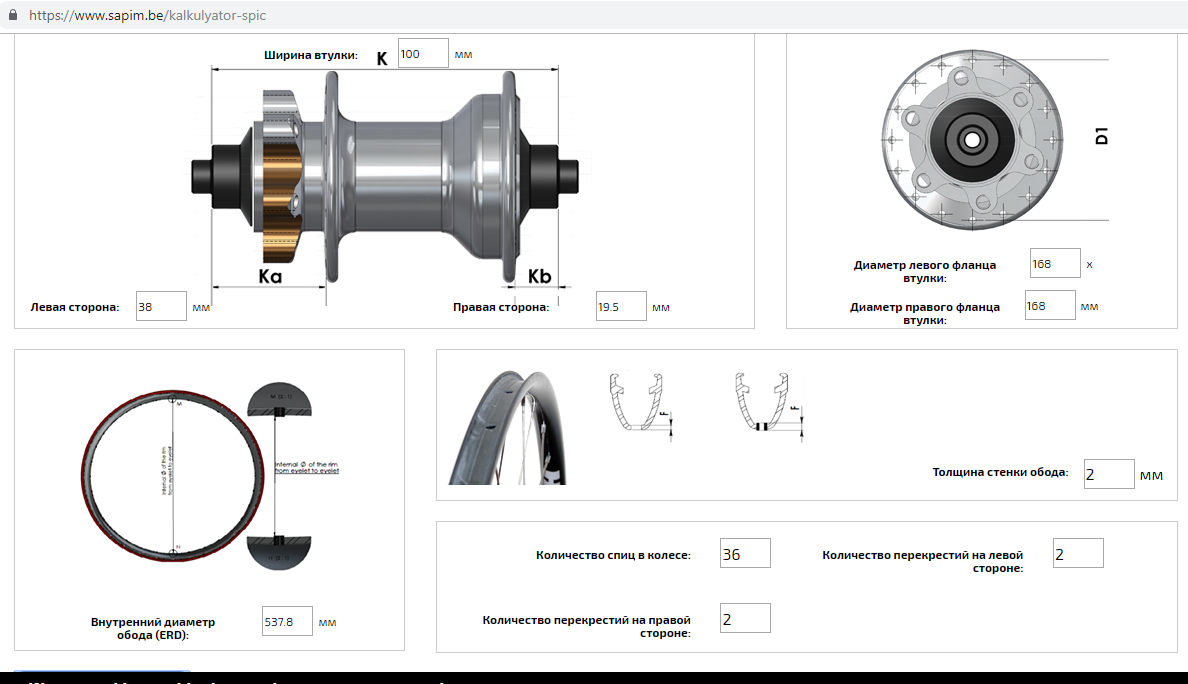This screenshot has height=684, width=1188.
Task: Click the right side crossings count input
Action: click(745, 618)
